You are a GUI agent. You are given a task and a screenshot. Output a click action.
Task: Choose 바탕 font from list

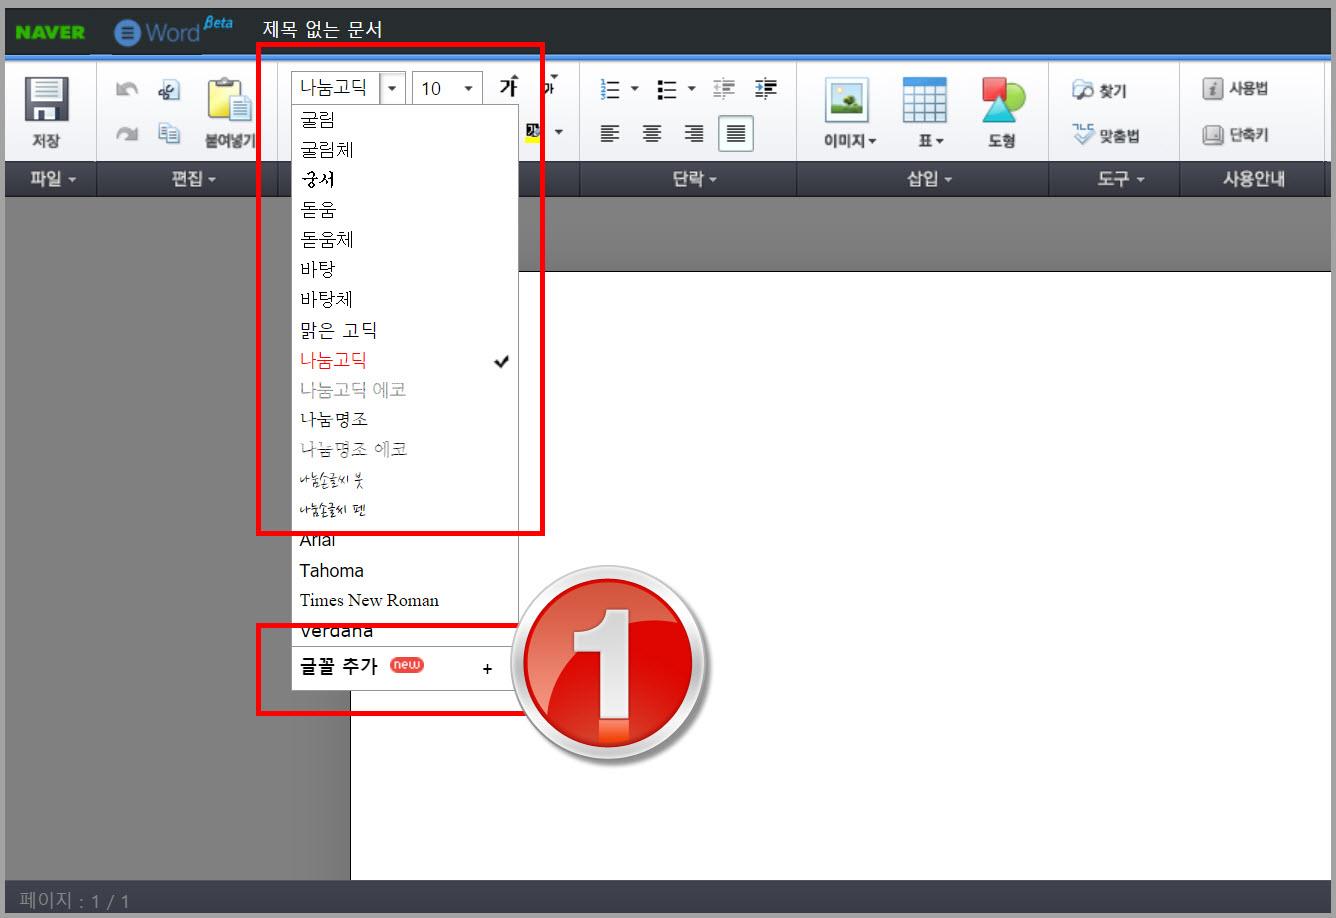pos(405,270)
